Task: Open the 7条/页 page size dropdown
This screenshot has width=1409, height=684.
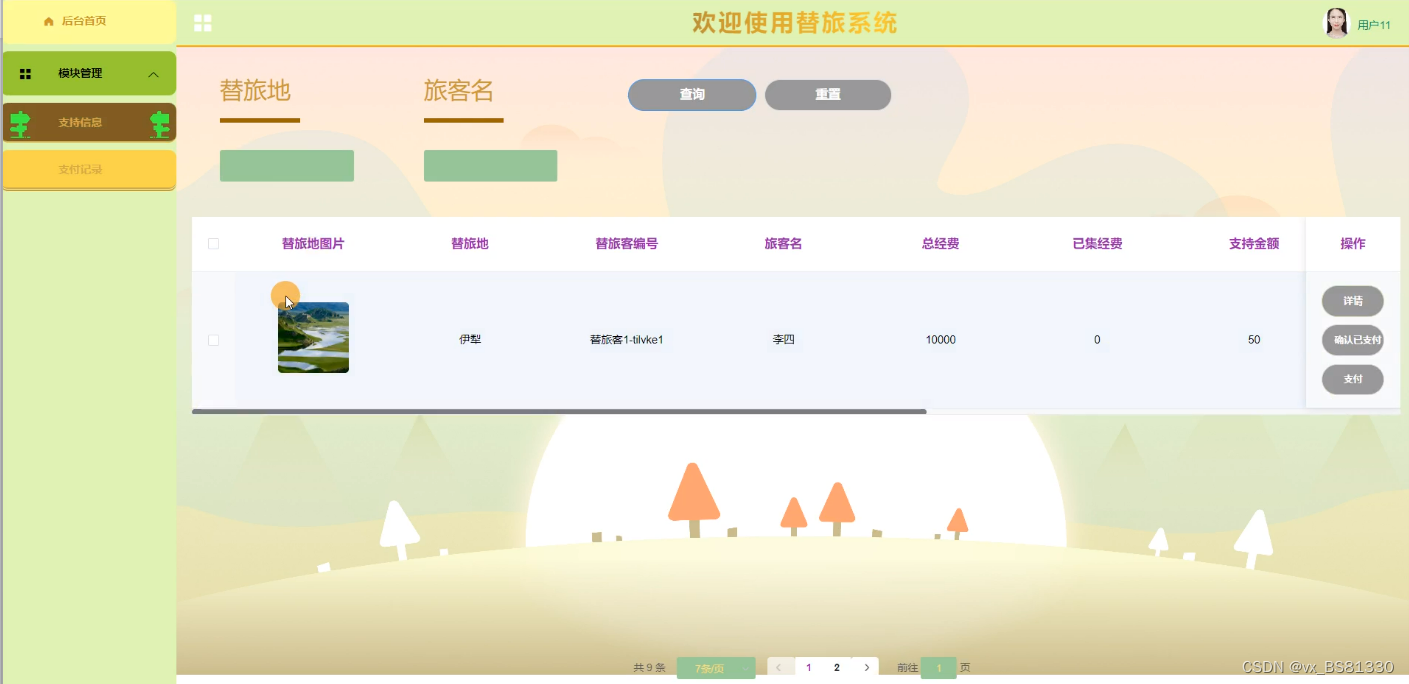Action: coord(716,668)
